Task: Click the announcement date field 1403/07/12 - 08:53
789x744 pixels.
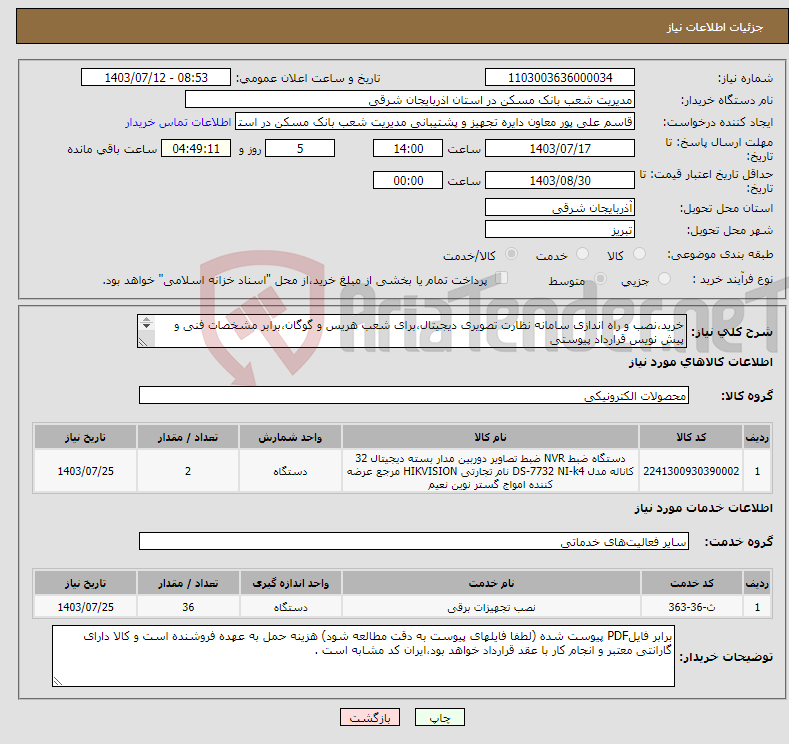Action: [155, 77]
